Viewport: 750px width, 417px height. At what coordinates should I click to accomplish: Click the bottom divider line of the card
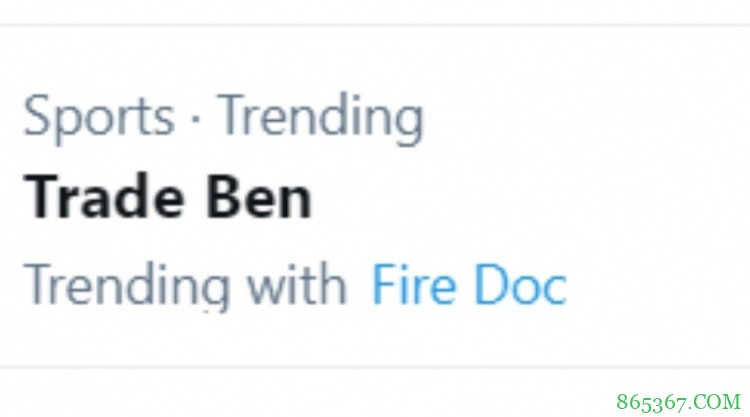(375, 366)
